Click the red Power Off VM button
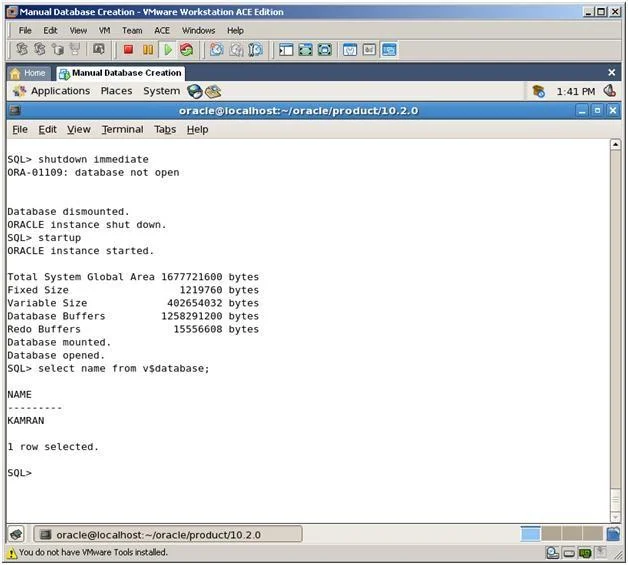 pyautogui.click(x=128, y=50)
